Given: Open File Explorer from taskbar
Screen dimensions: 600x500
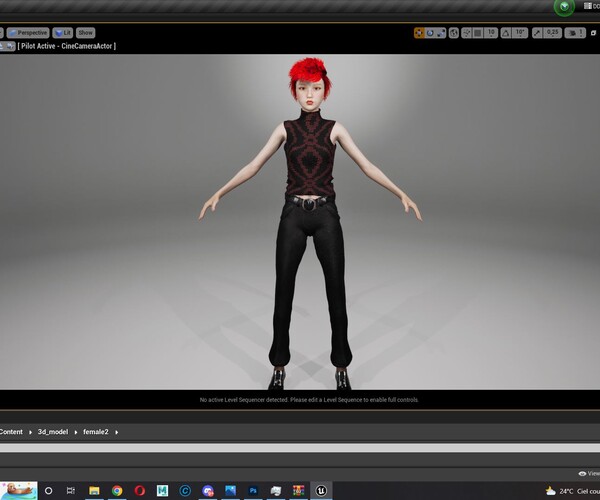Looking at the screenshot, I should click(x=94, y=490).
